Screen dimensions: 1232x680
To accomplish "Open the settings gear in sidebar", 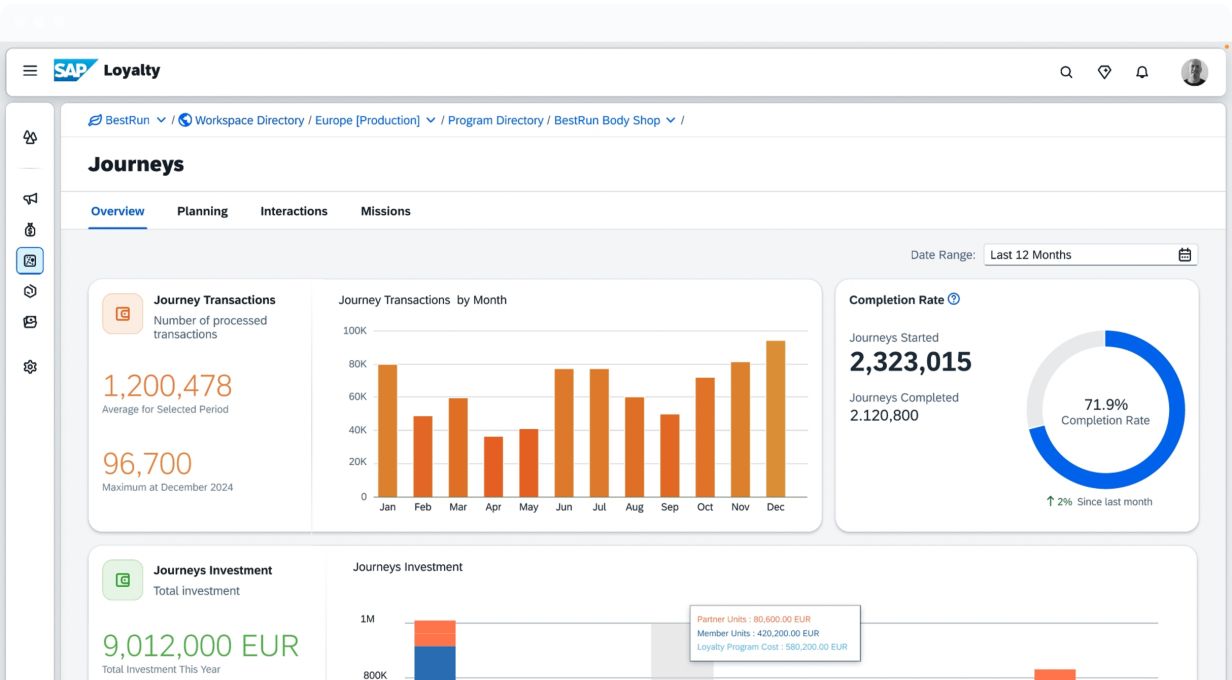I will [30, 367].
